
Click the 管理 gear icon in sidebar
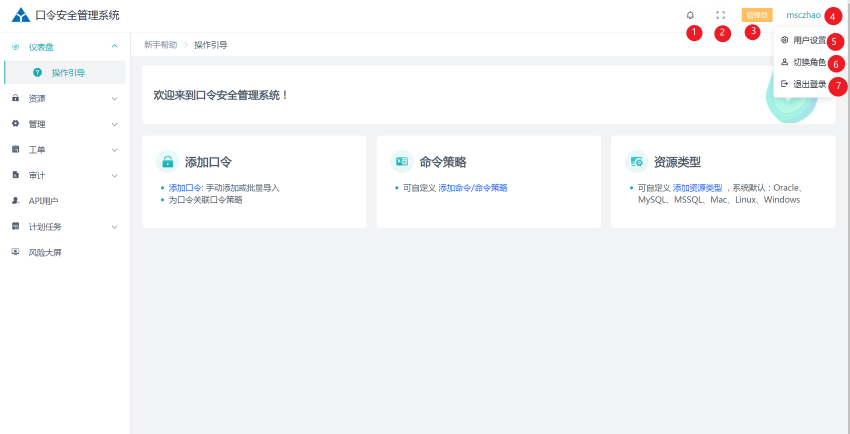[x=15, y=124]
